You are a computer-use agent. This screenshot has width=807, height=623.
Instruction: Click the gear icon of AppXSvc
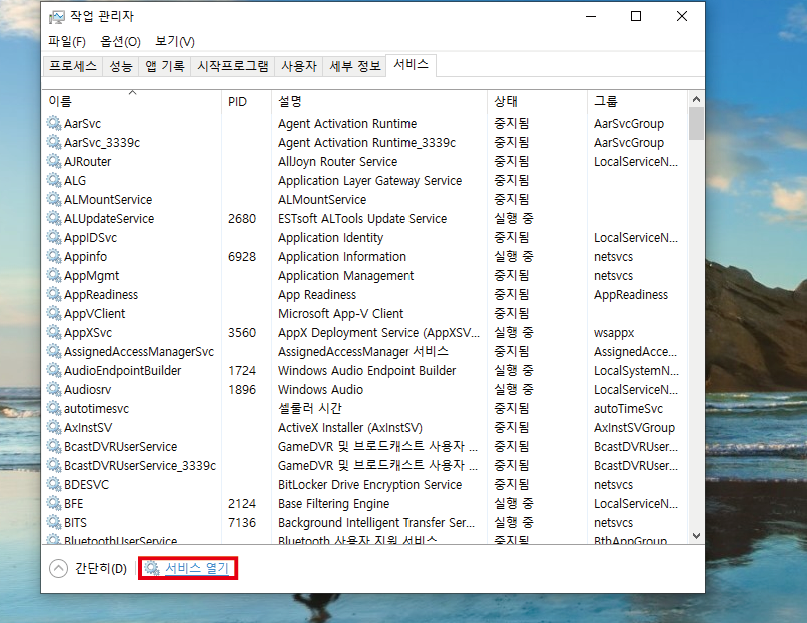pyautogui.click(x=54, y=332)
